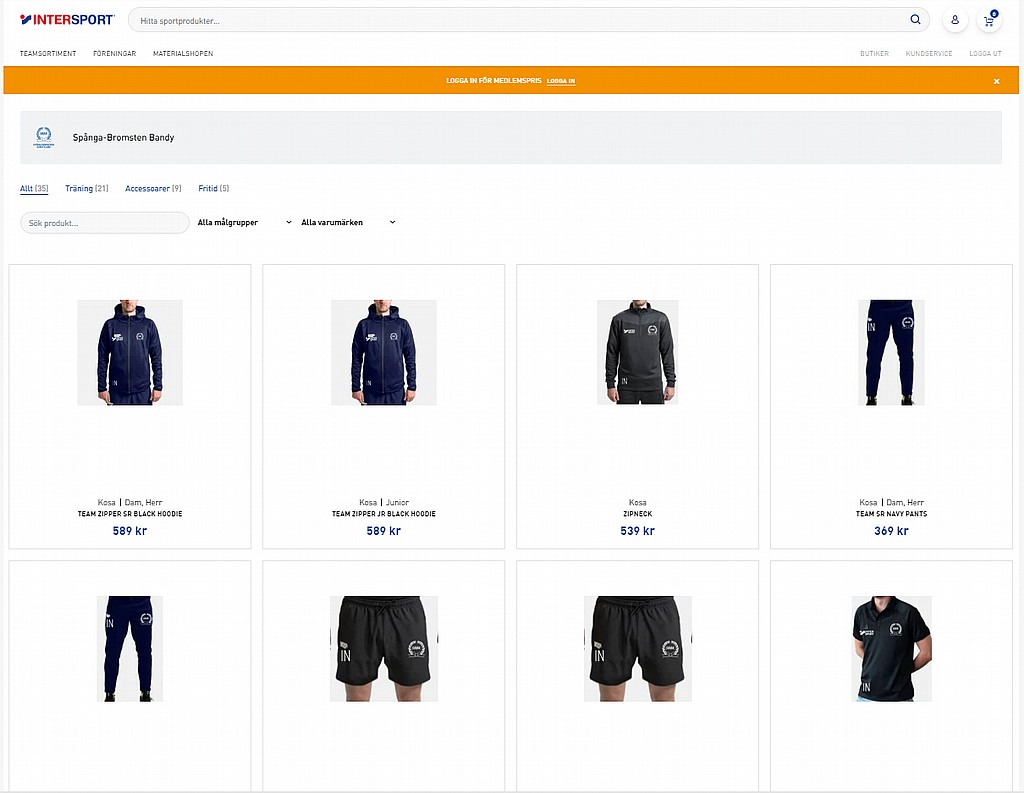Open the Alla målgrupper dropdown
Viewport: 1024px width, 793px height.
(x=245, y=223)
